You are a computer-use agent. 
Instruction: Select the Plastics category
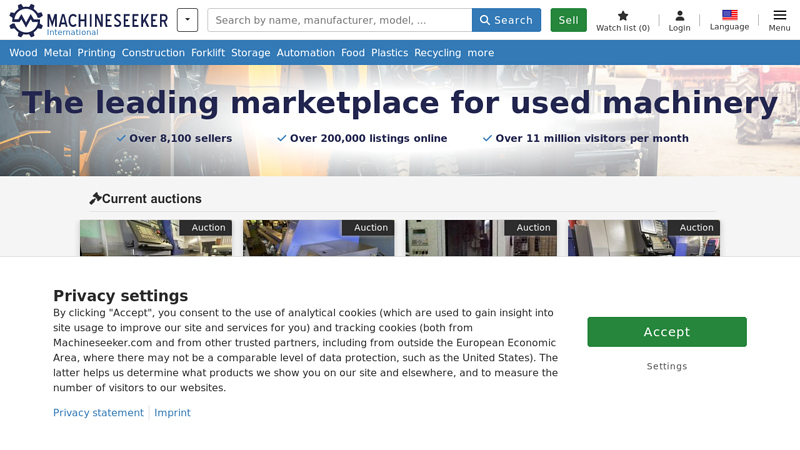pyautogui.click(x=389, y=53)
